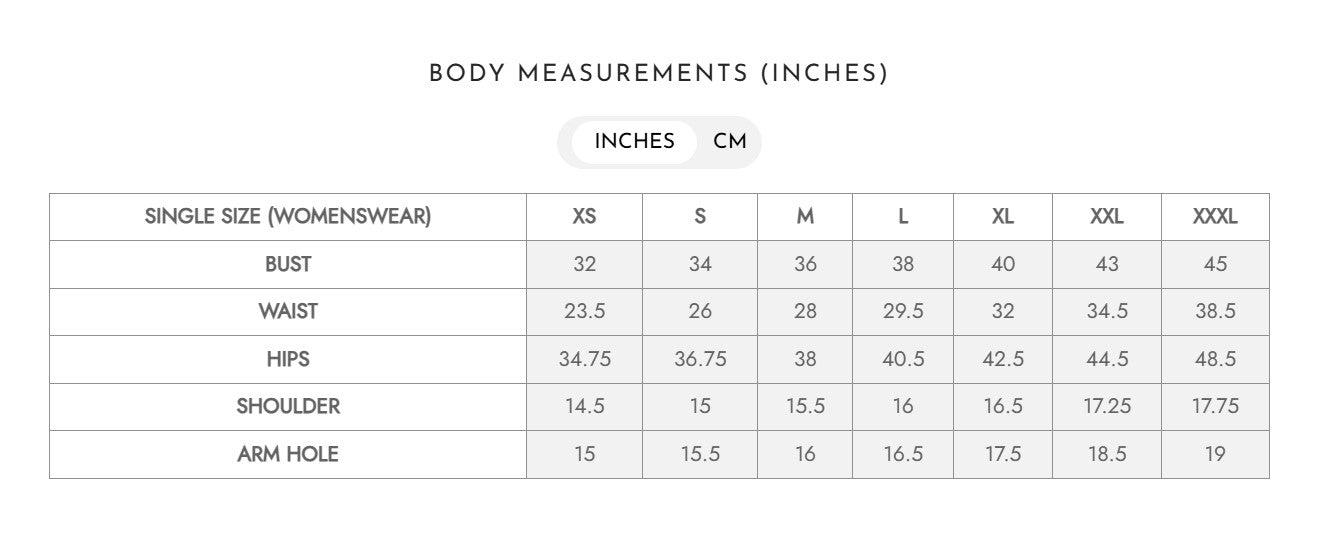This screenshot has height=537, width=1336.
Task: Click the XS hips value 34.75
Action: 584,359
